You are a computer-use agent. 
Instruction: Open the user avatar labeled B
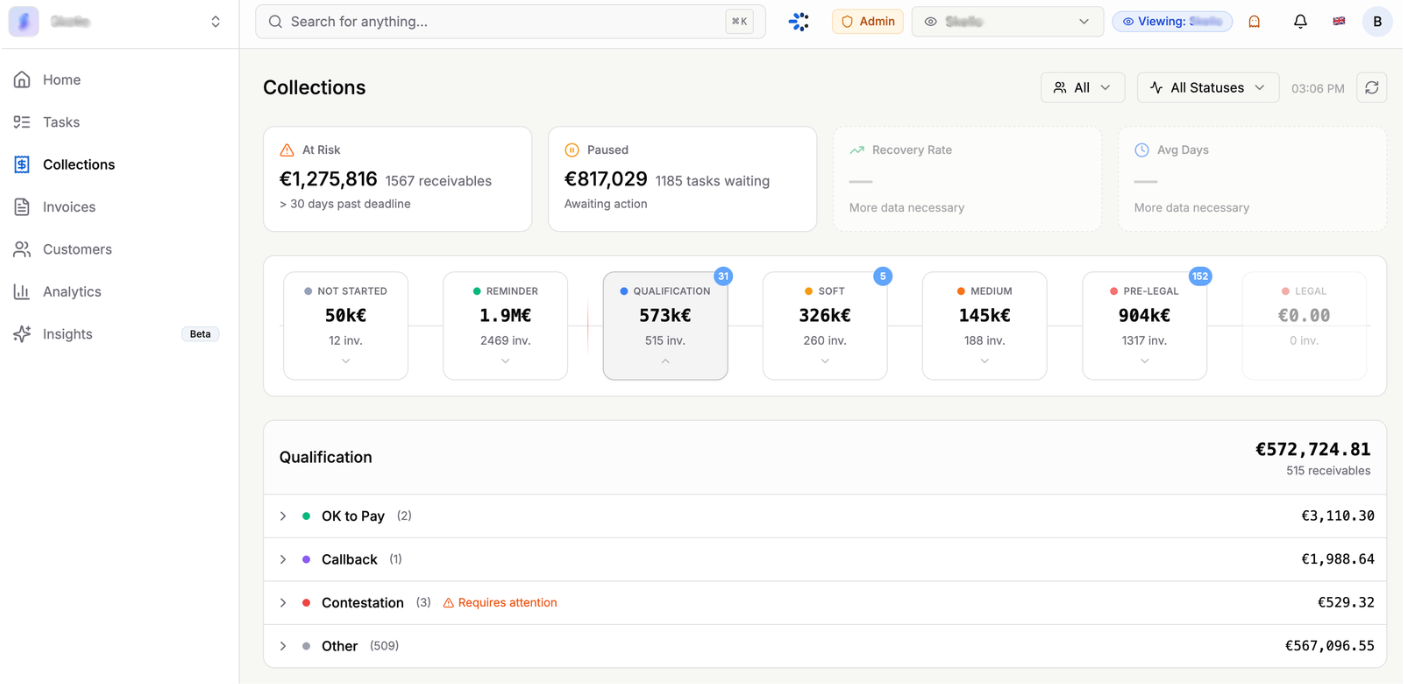(1377, 21)
